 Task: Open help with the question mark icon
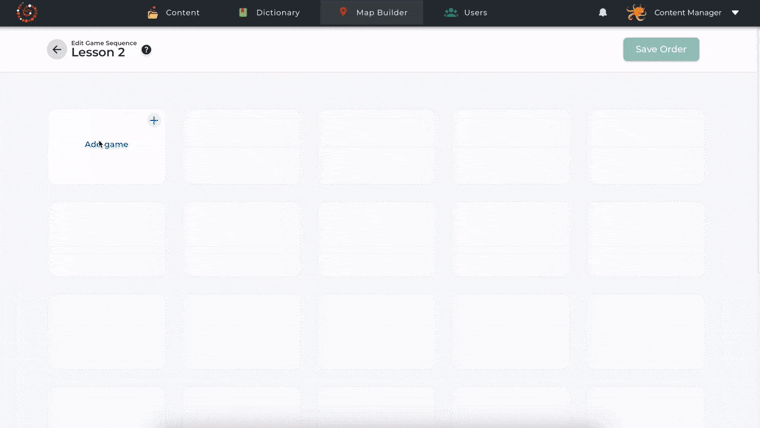(146, 50)
